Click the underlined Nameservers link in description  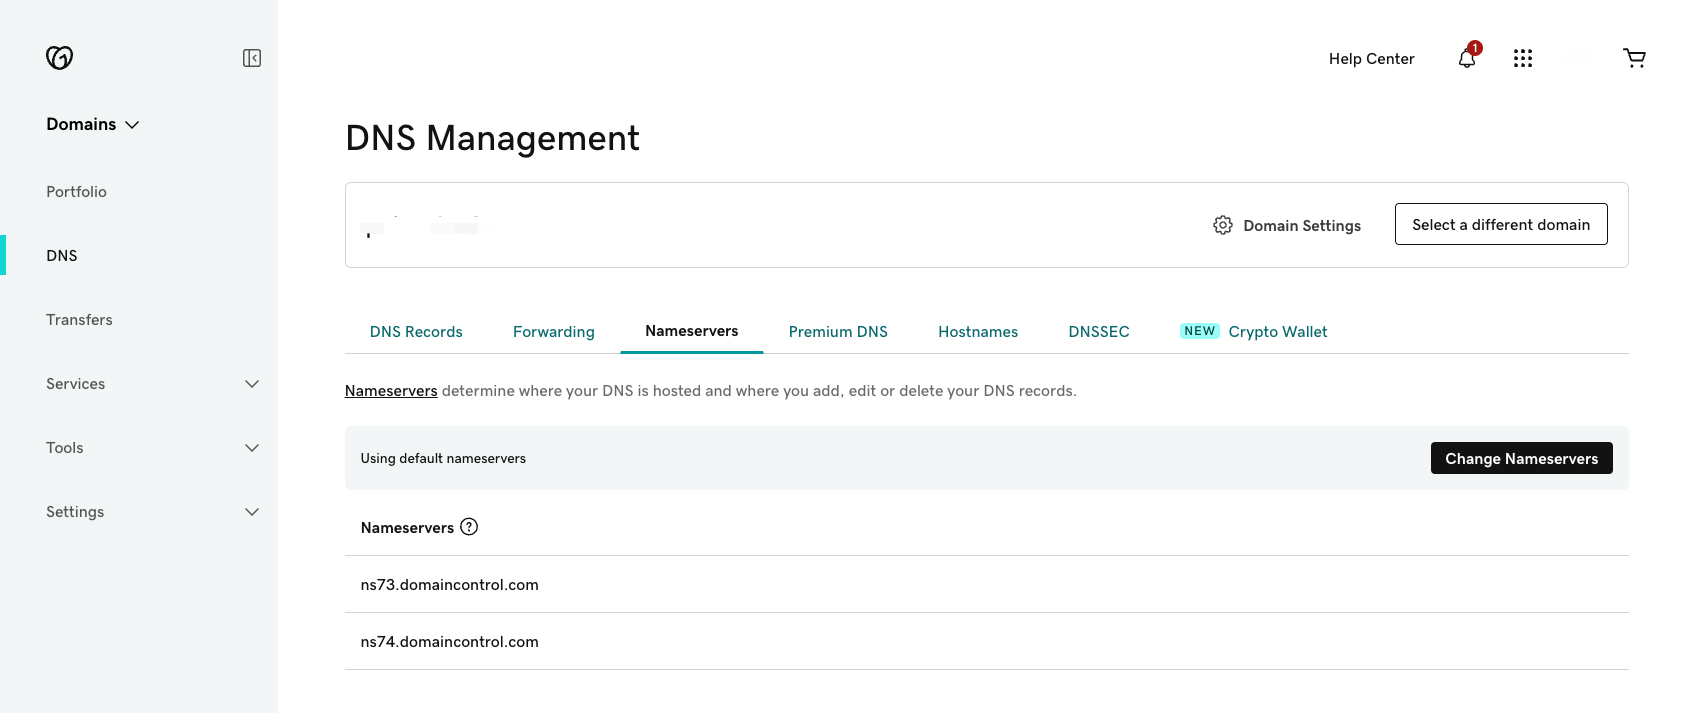pyautogui.click(x=391, y=391)
